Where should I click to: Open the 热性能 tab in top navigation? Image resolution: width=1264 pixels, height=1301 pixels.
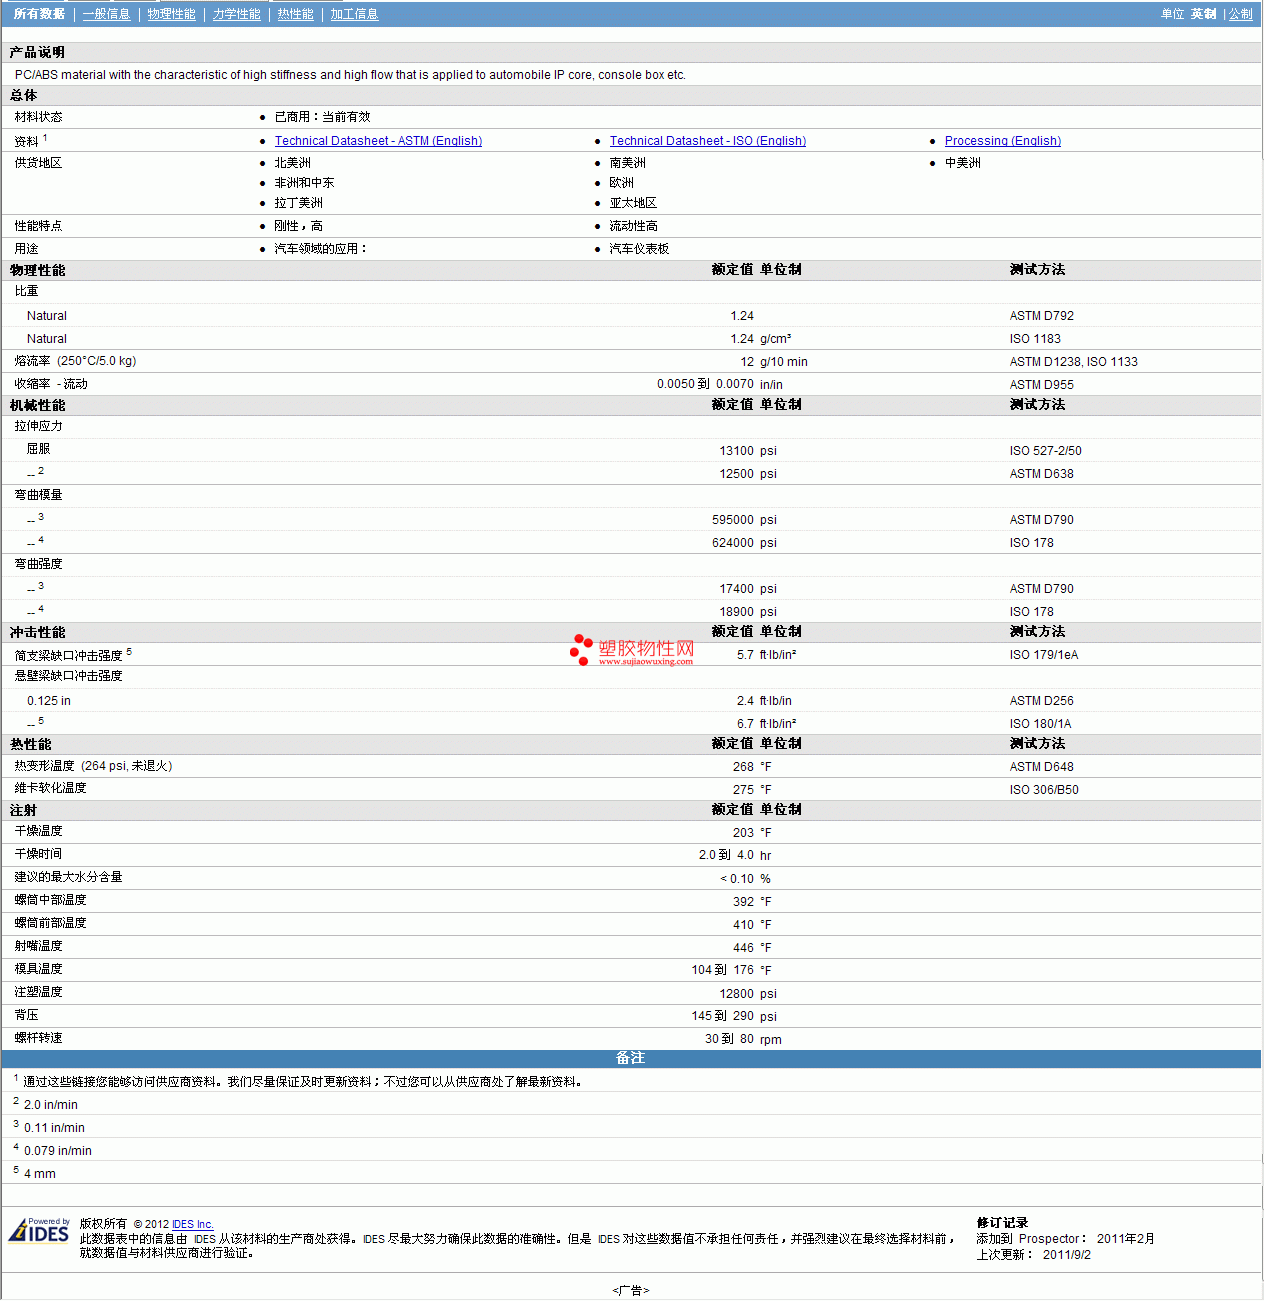295,14
